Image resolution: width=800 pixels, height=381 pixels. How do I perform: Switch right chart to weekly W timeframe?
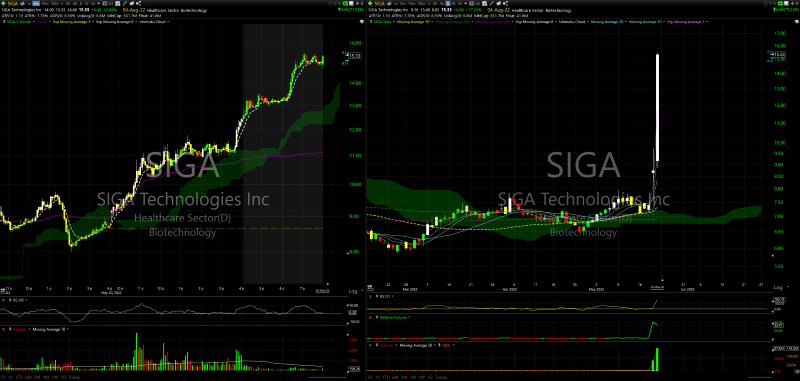pos(453,4)
